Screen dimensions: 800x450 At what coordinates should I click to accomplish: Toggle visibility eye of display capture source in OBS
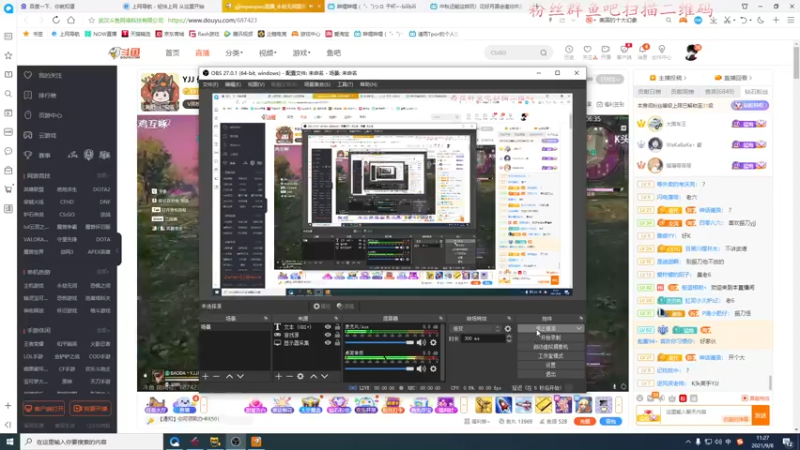point(328,343)
